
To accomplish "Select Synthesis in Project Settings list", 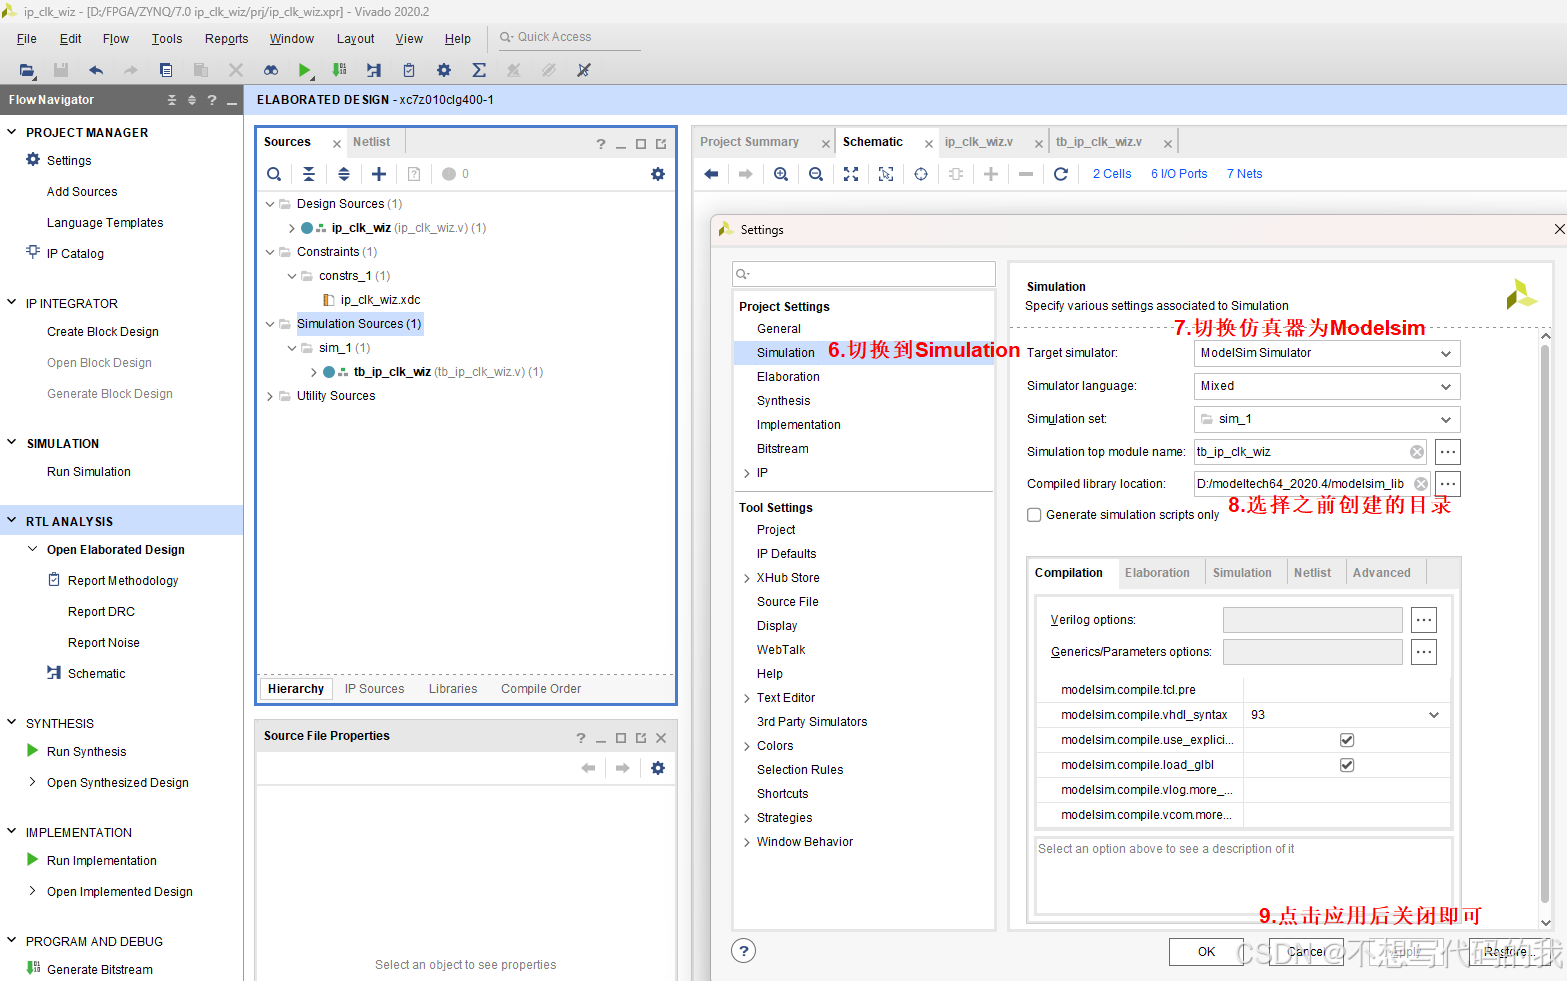I will pyautogui.click(x=783, y=401).
